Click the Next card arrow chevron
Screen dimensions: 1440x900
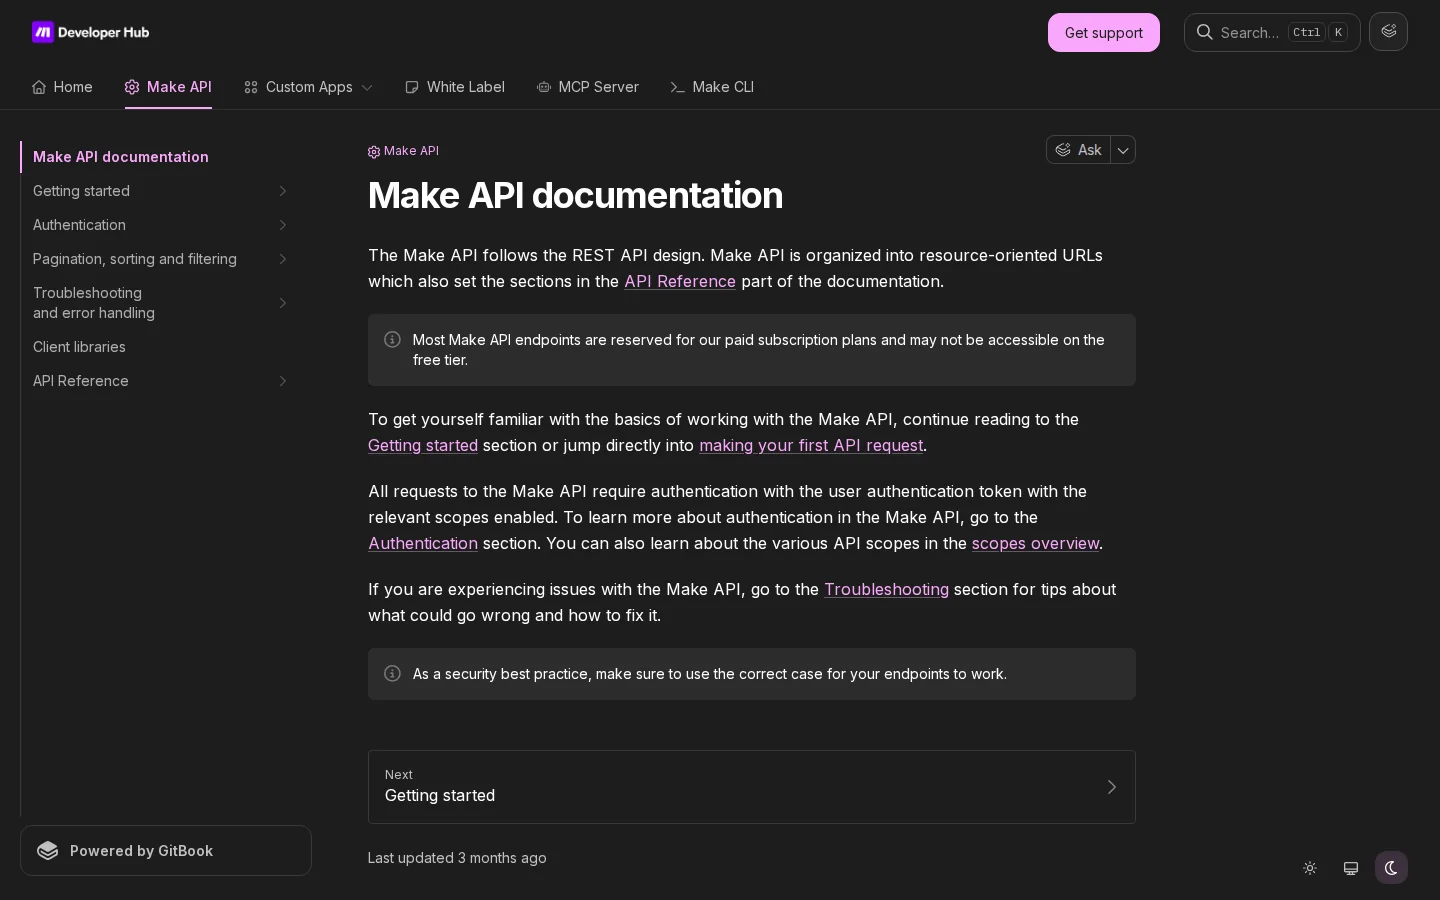coord(1111,787)
